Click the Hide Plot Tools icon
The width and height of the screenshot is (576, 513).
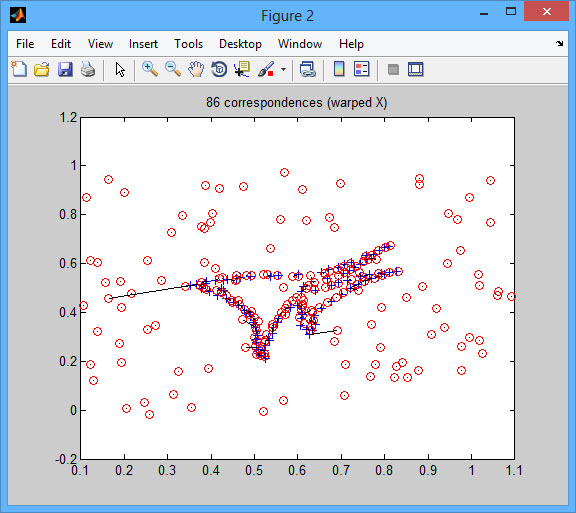(393, 69)
